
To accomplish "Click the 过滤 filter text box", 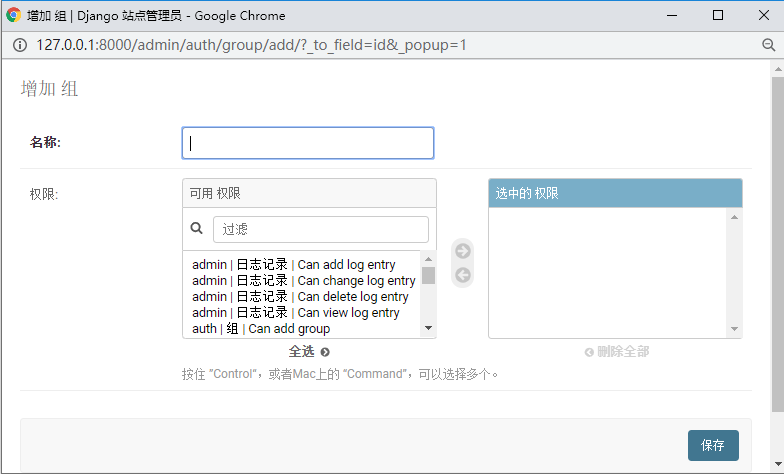I will click(320, 230).
